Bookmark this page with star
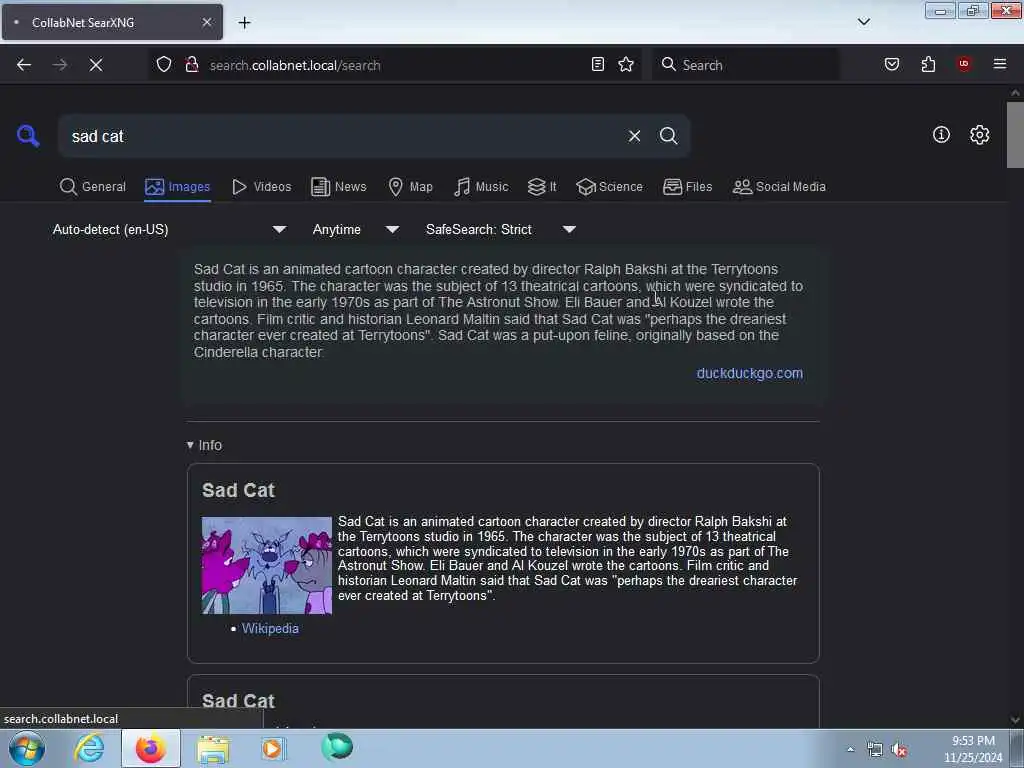This screenshot has width=1024, height=768. pos(626,64)
